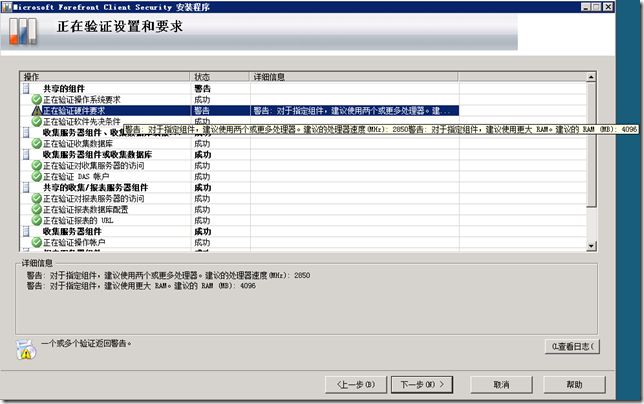This screenshot has height=404, width=644.
Task: Click the 详细信息 column header
Action: pyautogui.click(x=354, y=77)
